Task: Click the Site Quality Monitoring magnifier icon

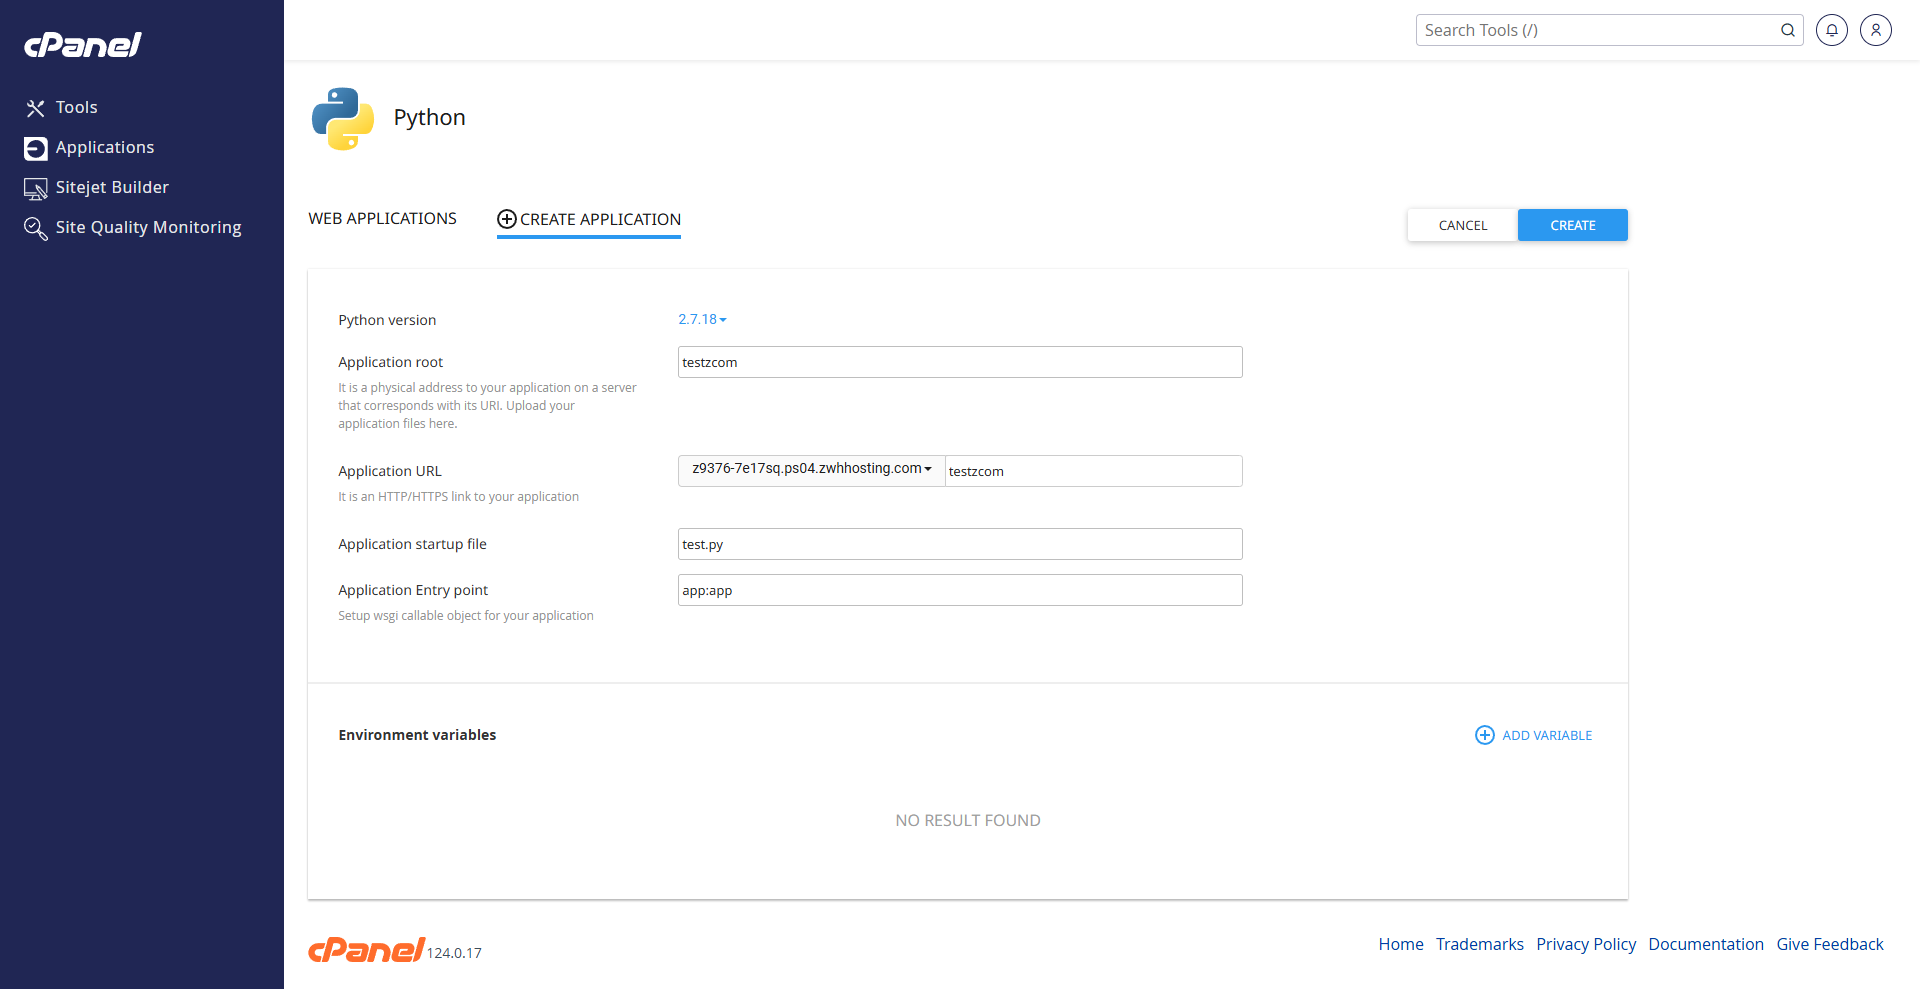Action: click(x=36, y=228)
